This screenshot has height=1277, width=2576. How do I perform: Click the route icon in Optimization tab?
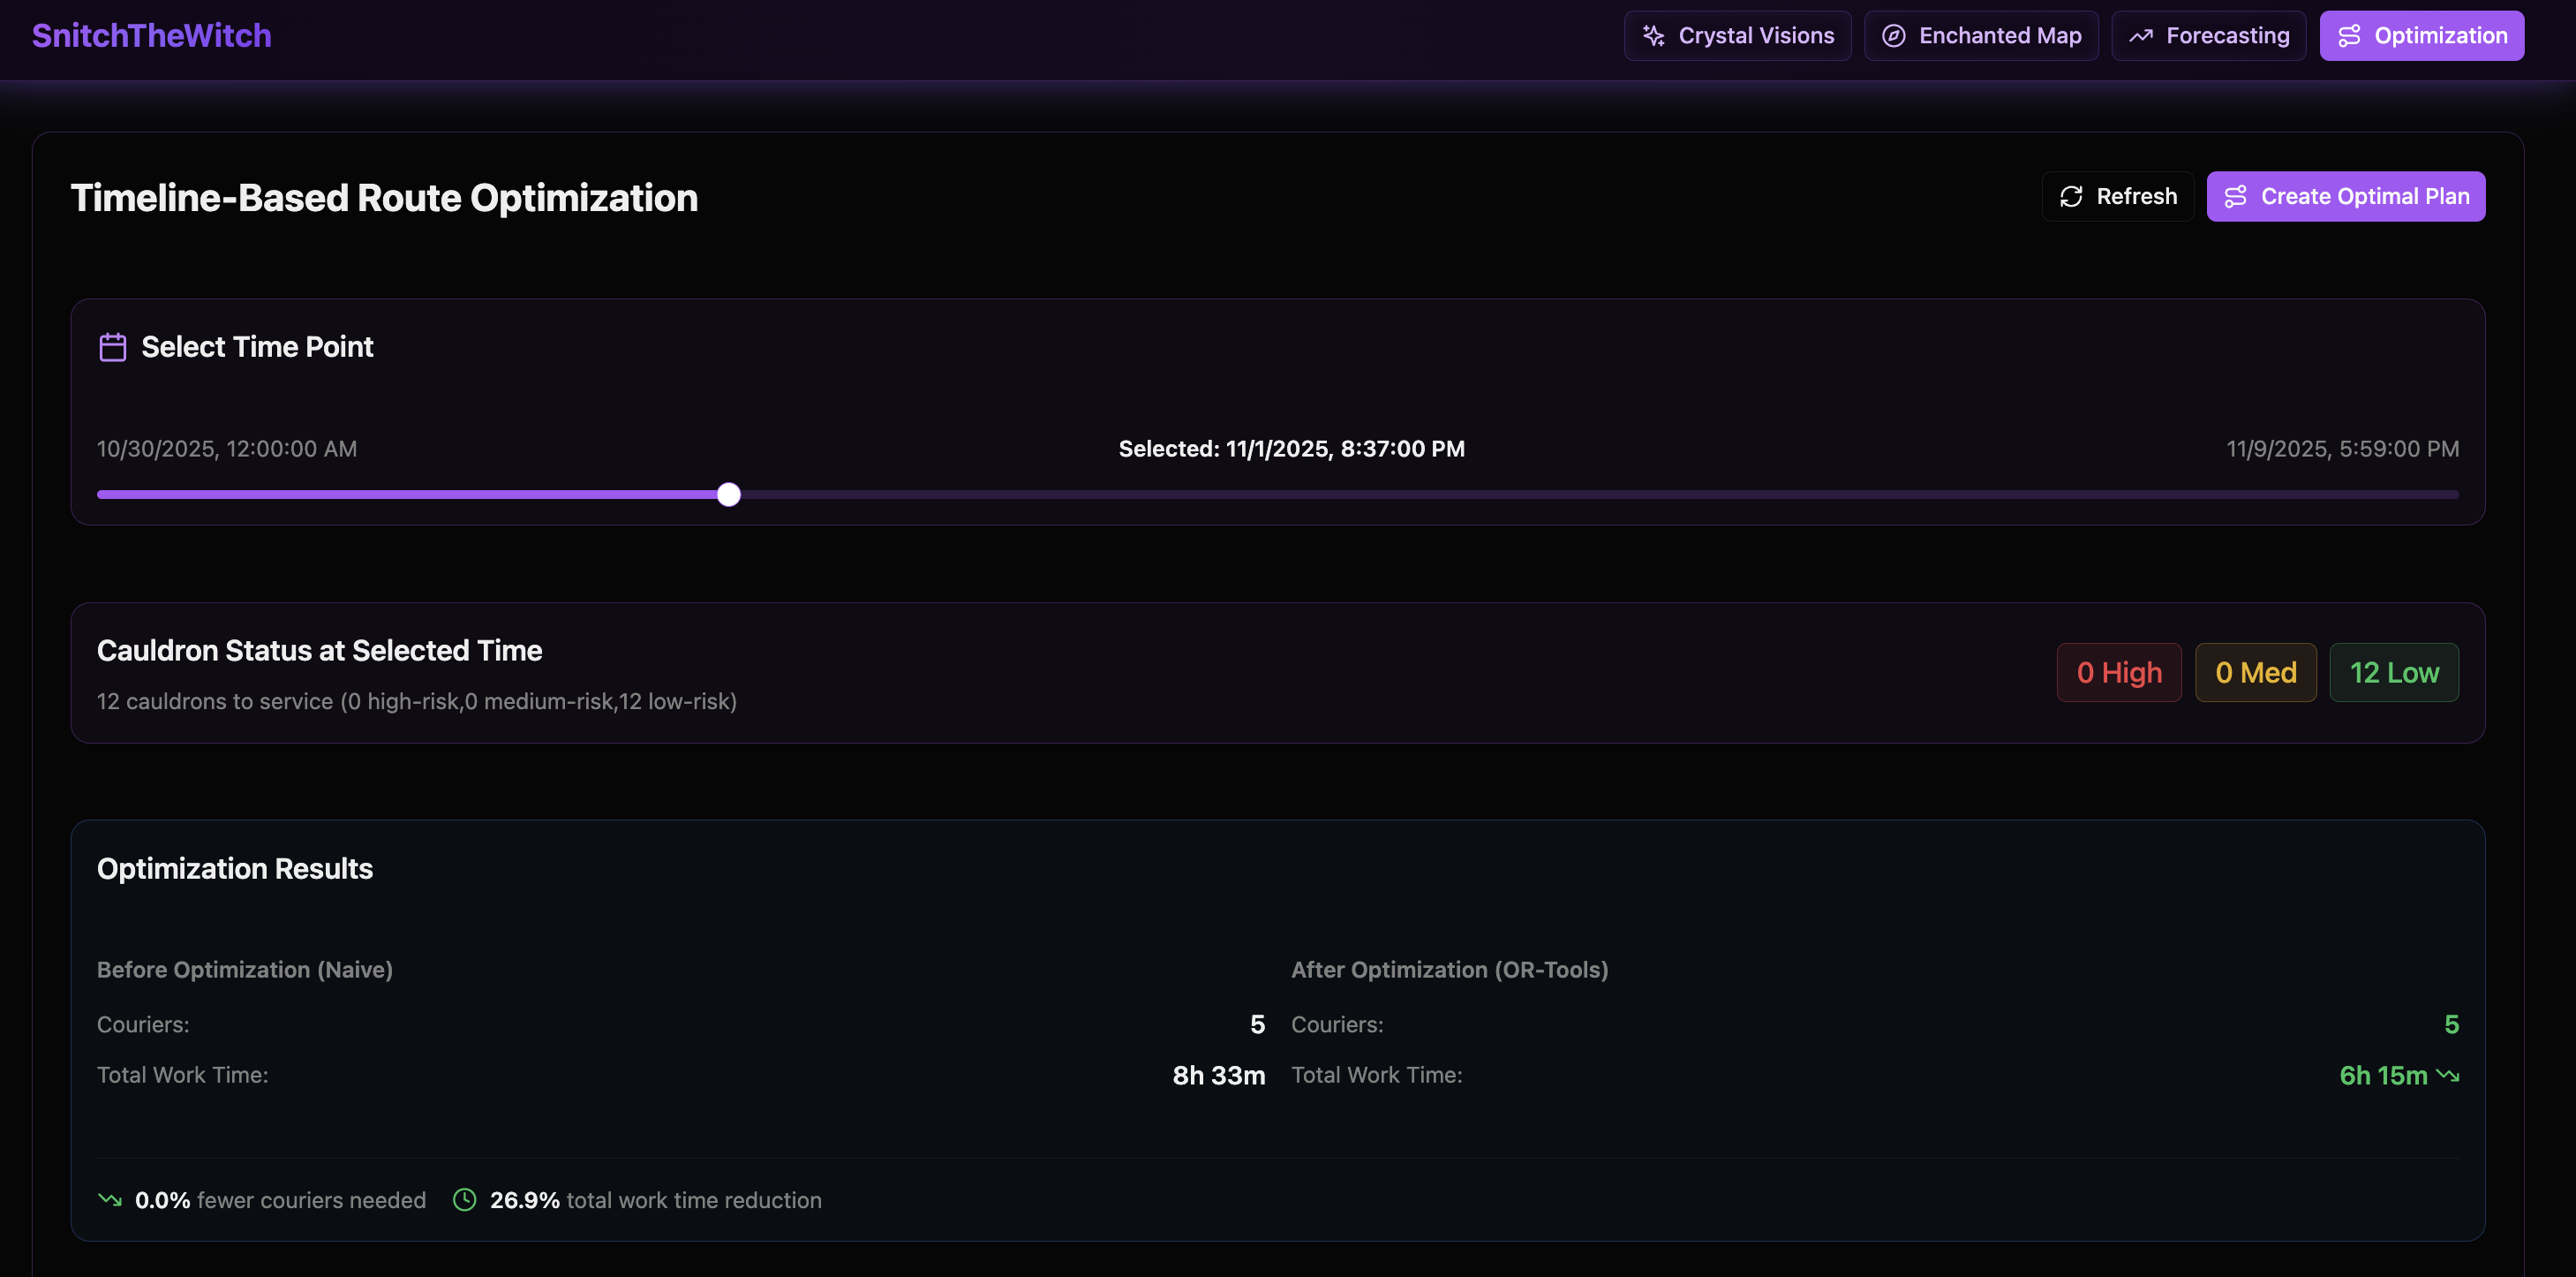coord(2349,36)
